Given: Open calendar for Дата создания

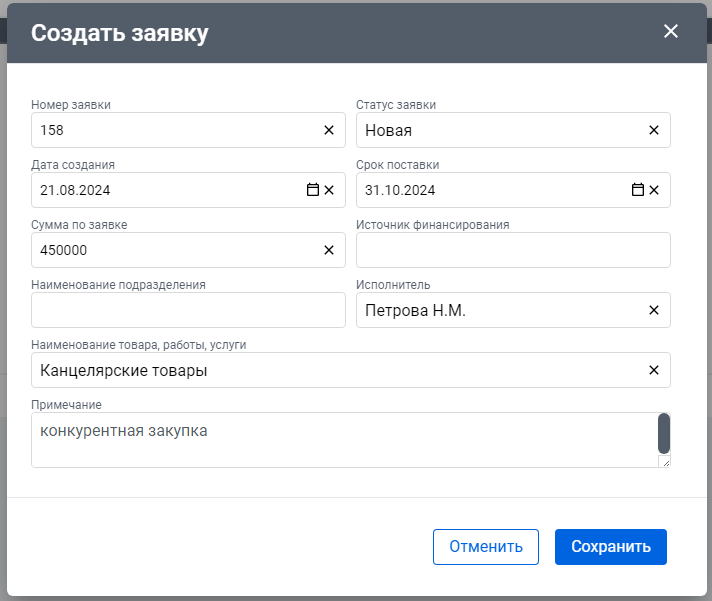Looking at the screenshot, I should click(x=312, y=190).
